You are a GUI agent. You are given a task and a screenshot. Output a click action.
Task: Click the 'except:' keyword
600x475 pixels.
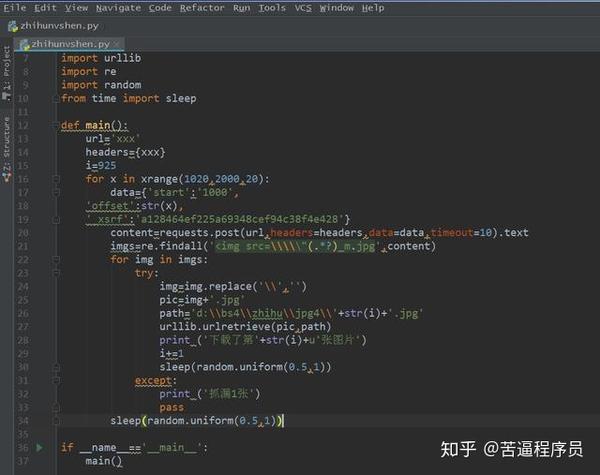155,380
